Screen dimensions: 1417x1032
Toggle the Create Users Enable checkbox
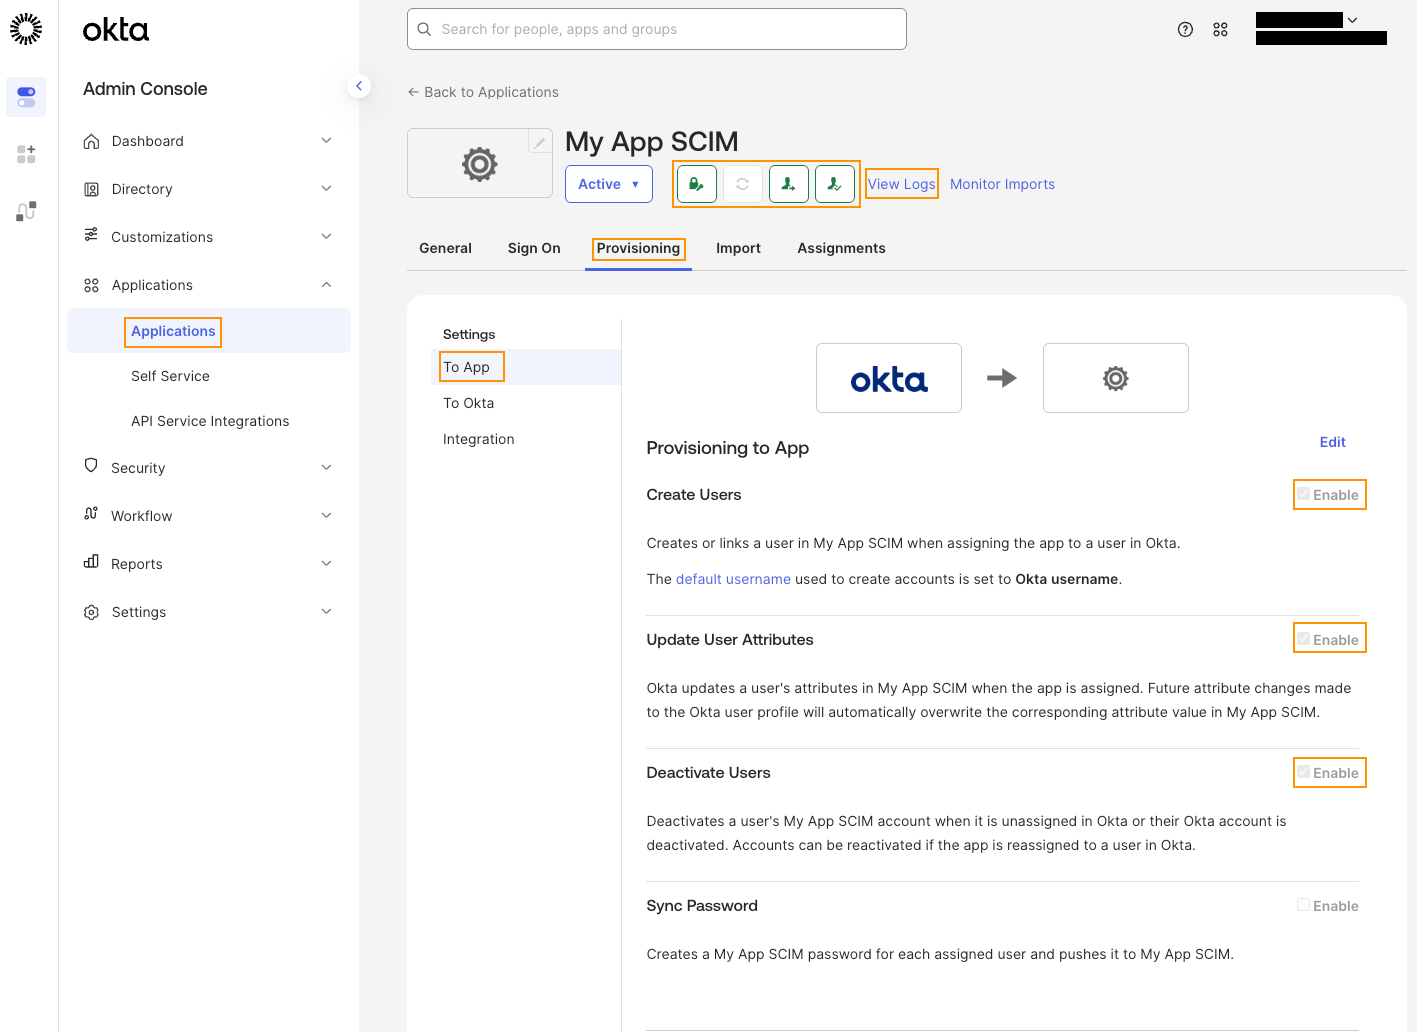[1304, 494]
